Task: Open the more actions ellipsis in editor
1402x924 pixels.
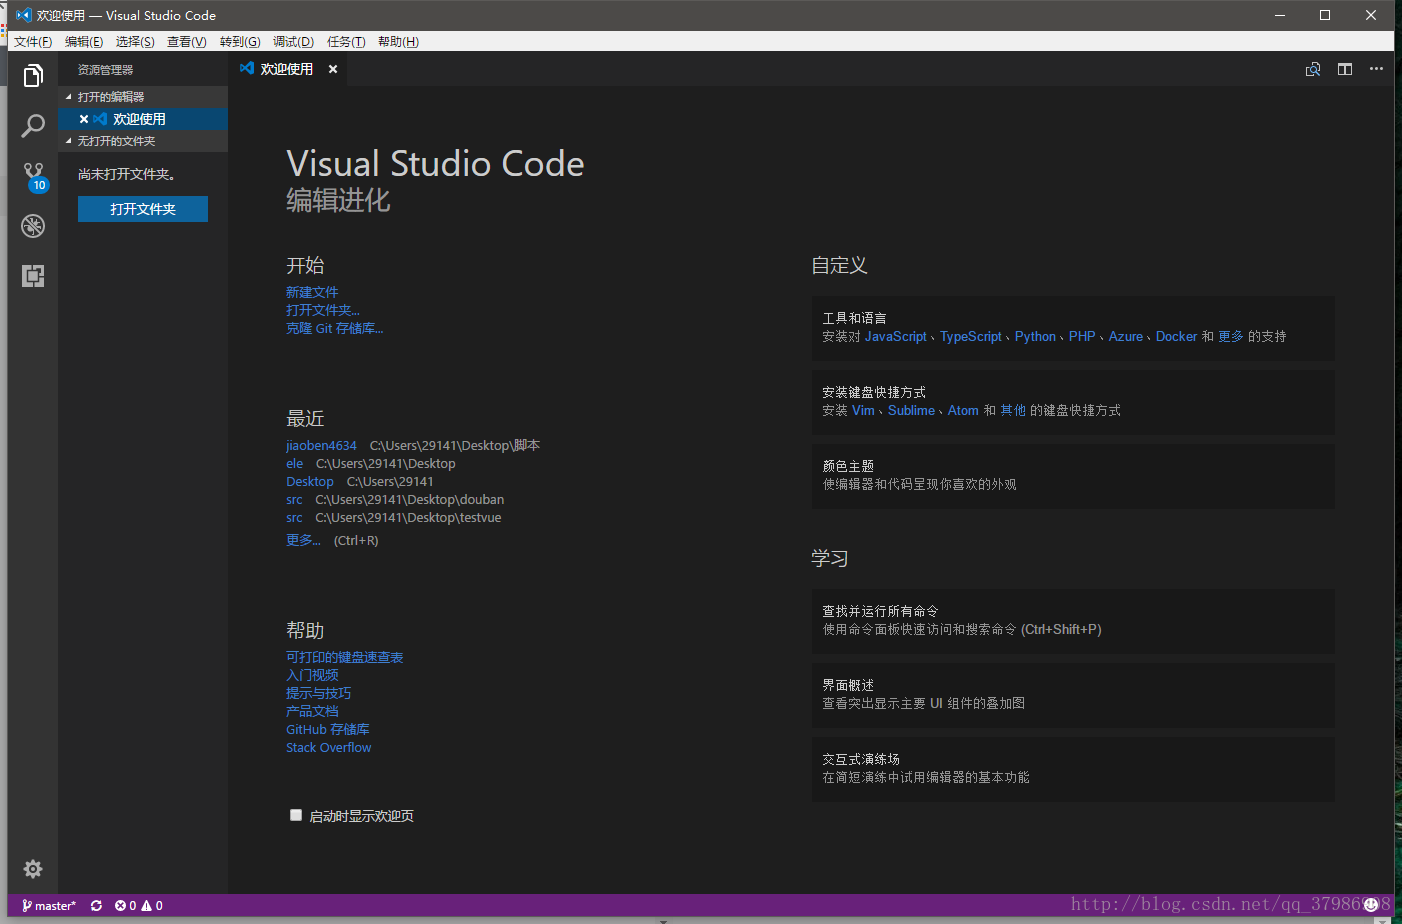Action: point(1376,69)
